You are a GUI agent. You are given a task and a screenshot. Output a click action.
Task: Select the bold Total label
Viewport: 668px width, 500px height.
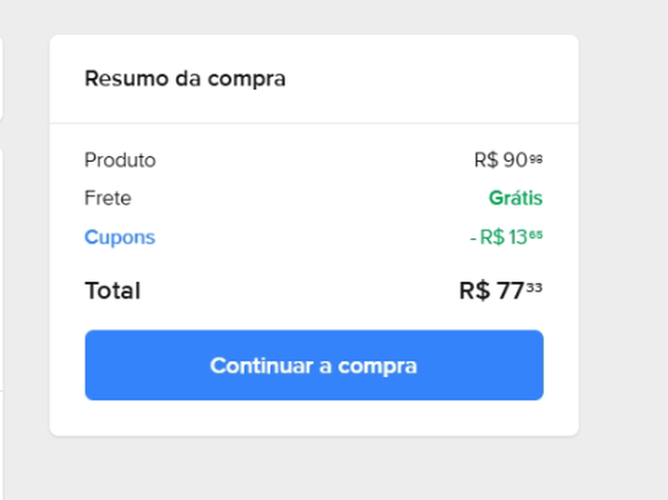point(112,291)
